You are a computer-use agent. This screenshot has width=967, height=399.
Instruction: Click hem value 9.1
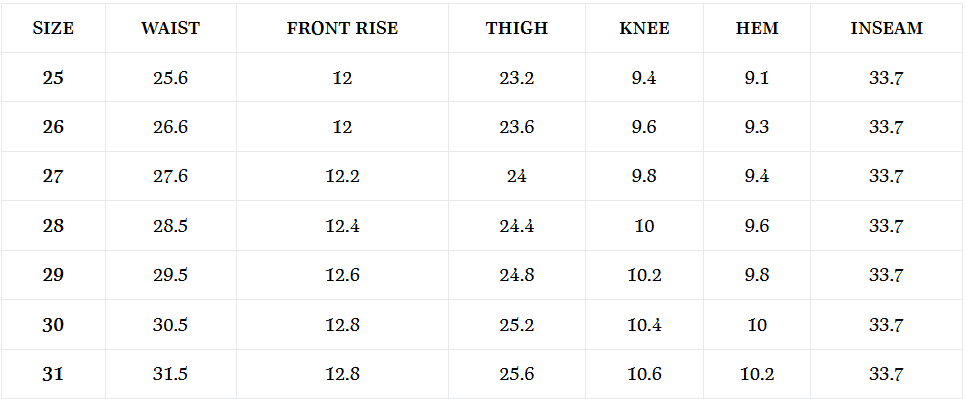757,78
